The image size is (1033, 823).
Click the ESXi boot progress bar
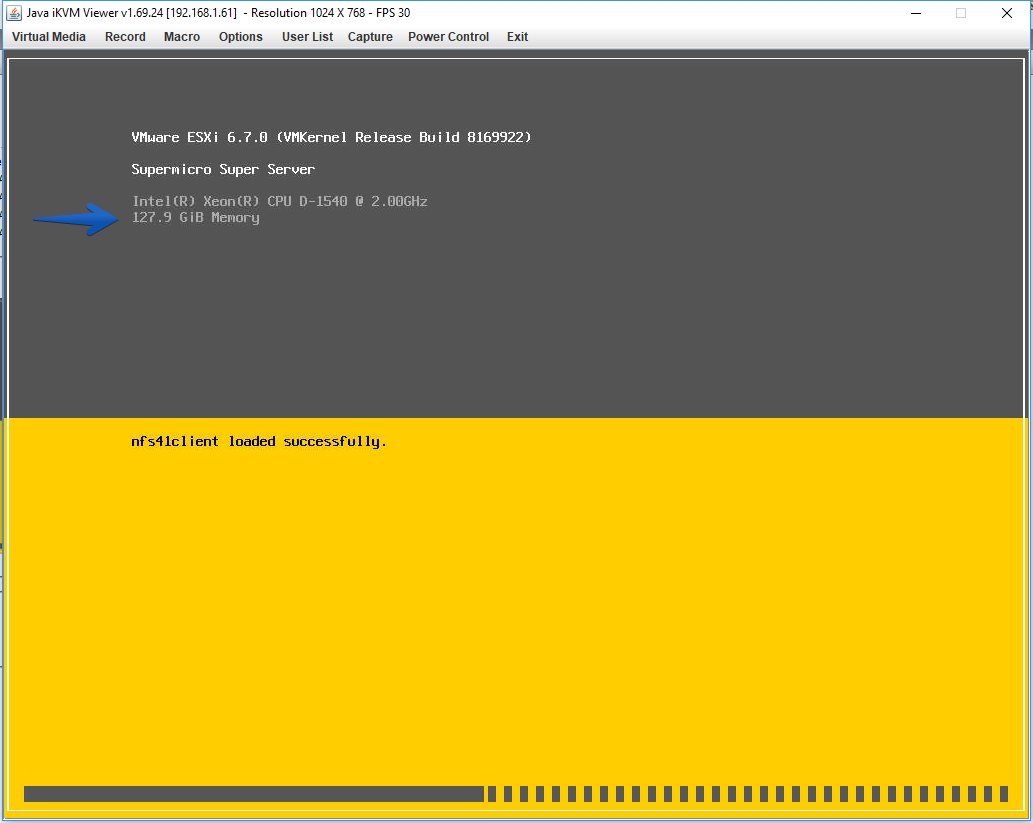516,793
